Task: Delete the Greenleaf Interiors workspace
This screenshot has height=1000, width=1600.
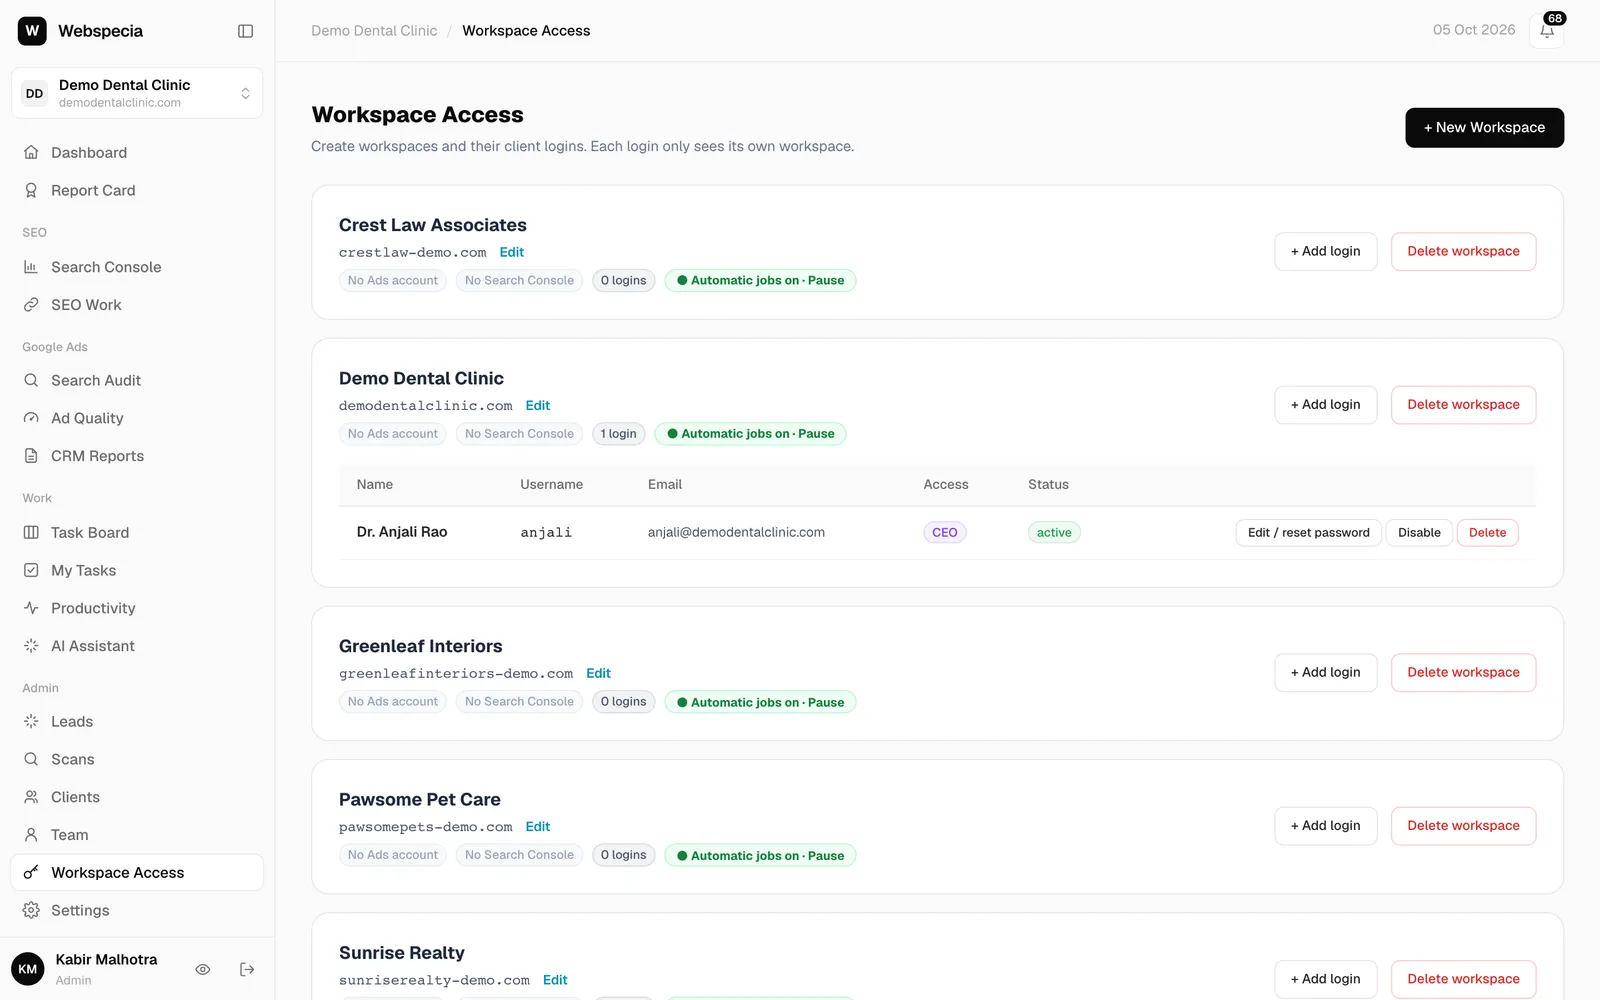Action: point(1463,673)
